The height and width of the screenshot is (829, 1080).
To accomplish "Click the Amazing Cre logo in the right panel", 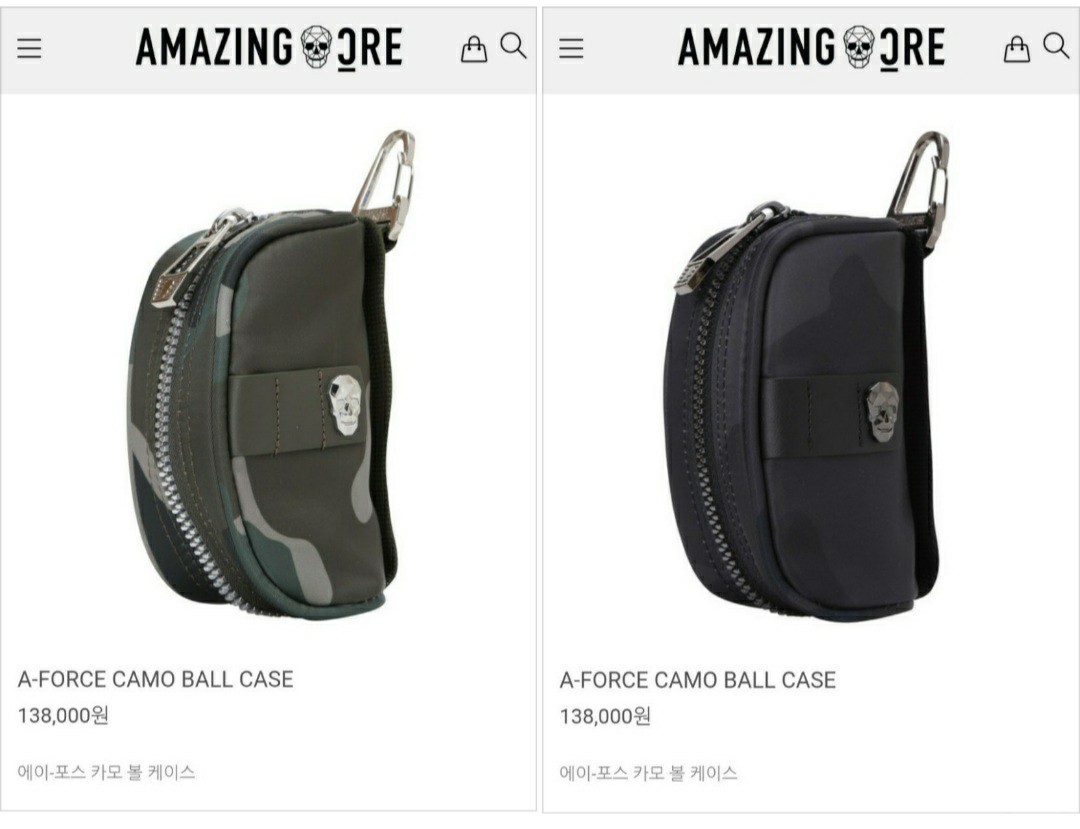I will click(811, 48).
